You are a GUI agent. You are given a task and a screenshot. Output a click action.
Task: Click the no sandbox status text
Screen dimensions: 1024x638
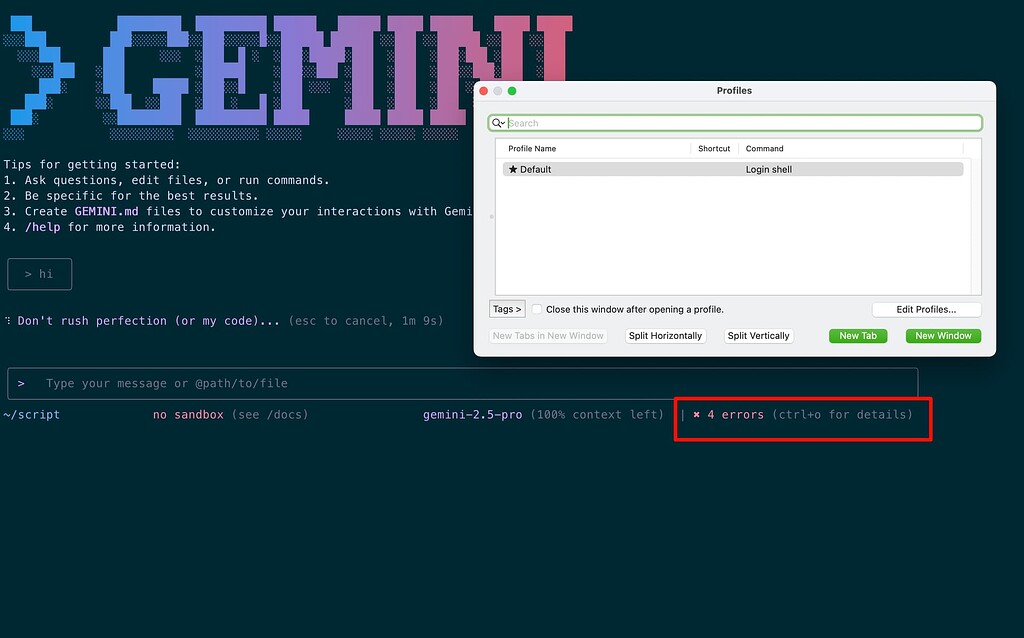[188, 415]
